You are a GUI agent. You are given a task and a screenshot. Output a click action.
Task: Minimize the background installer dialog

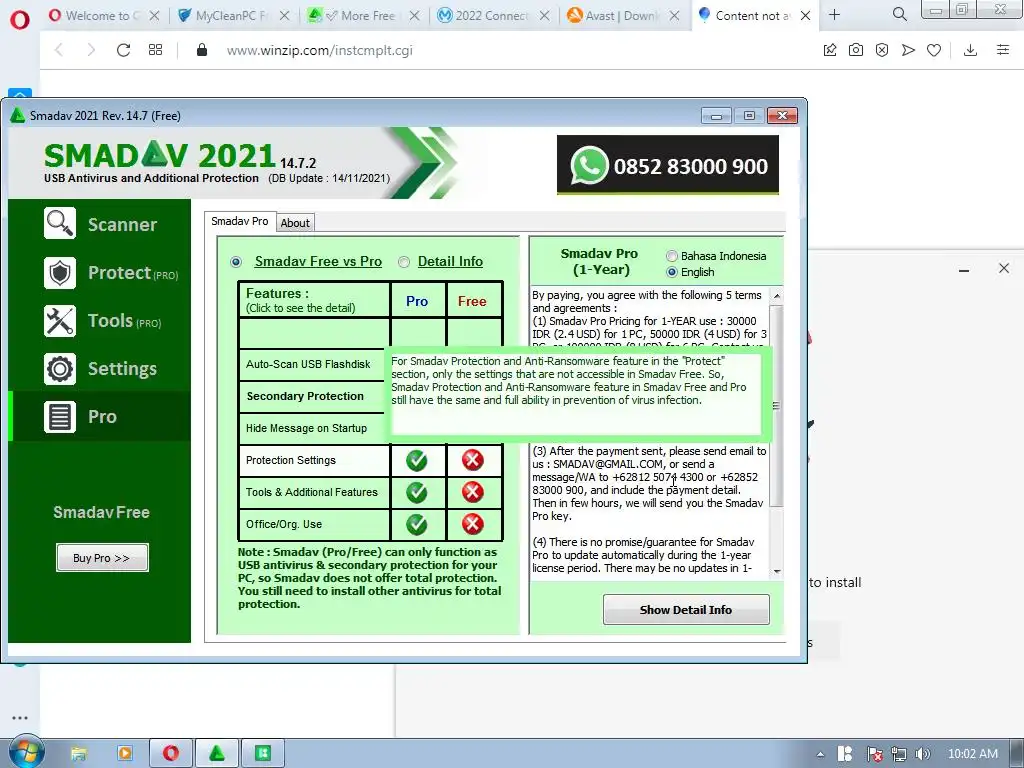coord(963,270)
